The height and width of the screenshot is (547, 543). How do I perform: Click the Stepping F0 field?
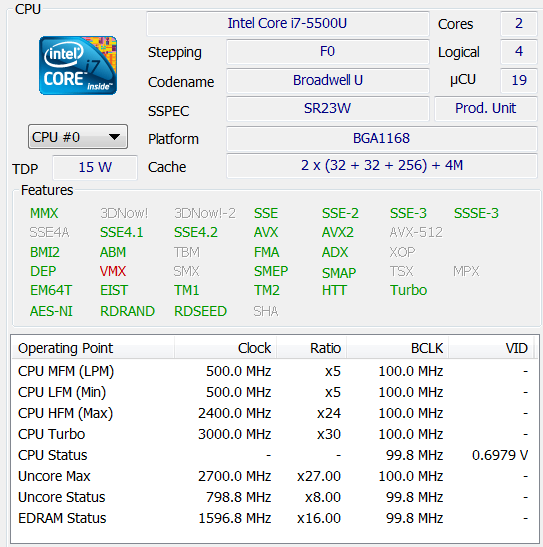[x=327, y=52]
